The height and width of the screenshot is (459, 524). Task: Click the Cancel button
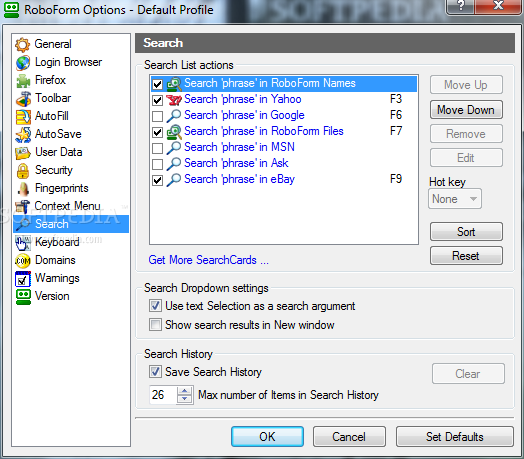349,437
